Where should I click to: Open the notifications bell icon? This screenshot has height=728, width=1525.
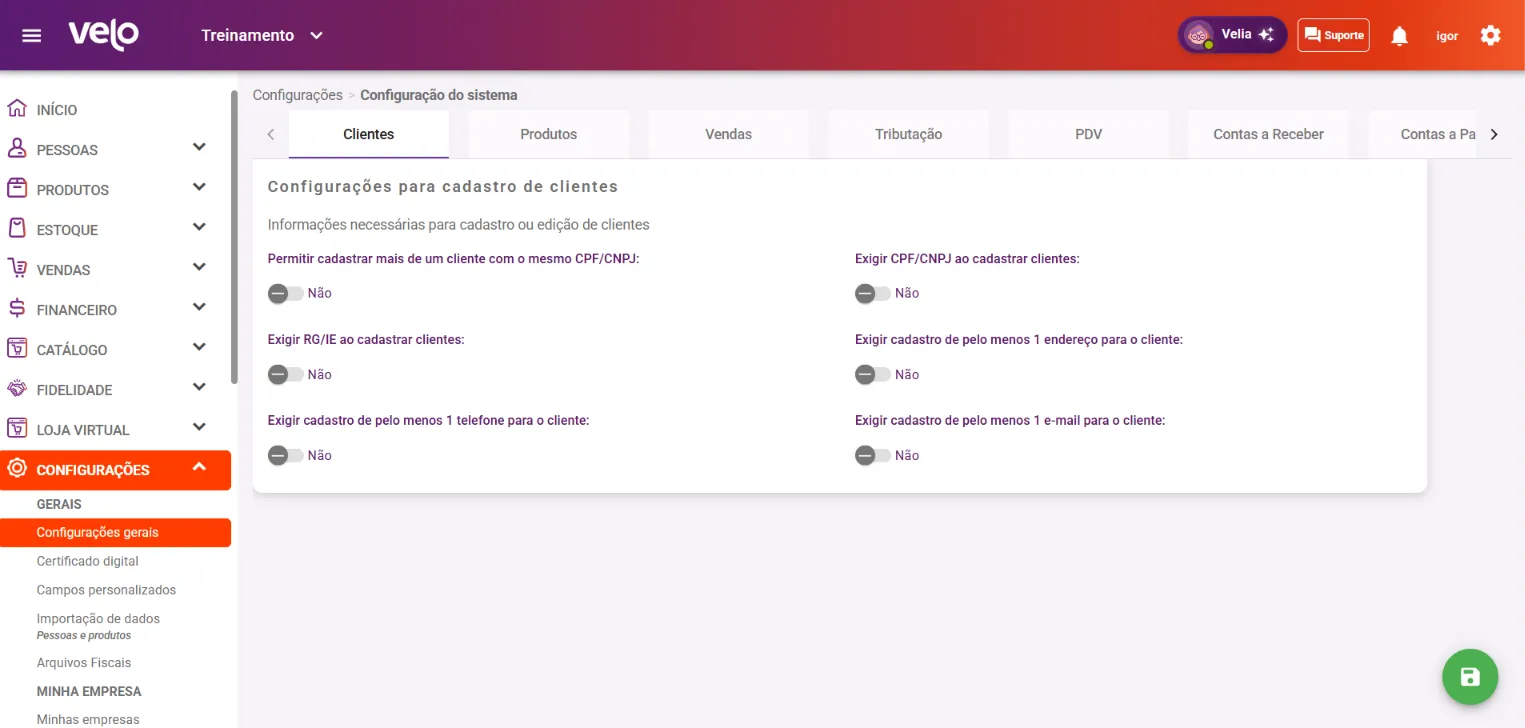click(x=1400, y=36)
